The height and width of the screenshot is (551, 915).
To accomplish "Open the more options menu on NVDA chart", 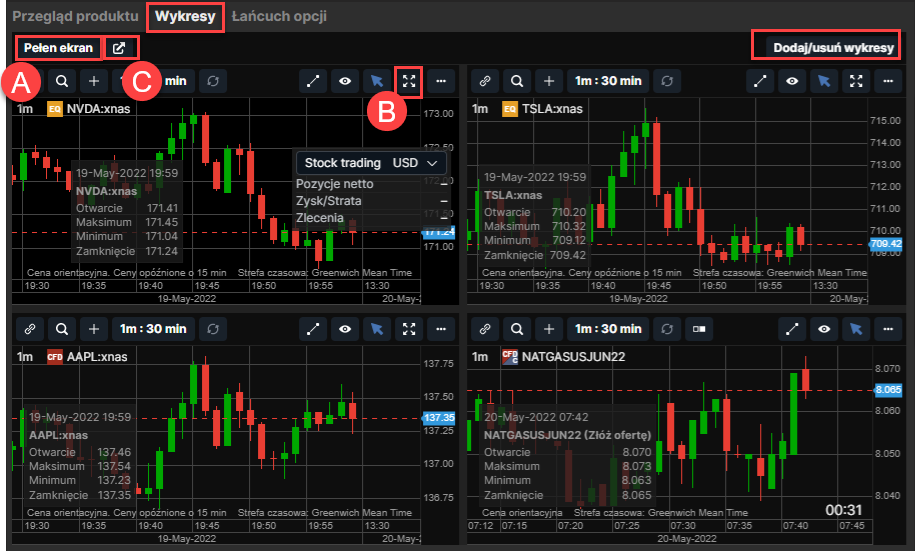I will coord(441,81).
